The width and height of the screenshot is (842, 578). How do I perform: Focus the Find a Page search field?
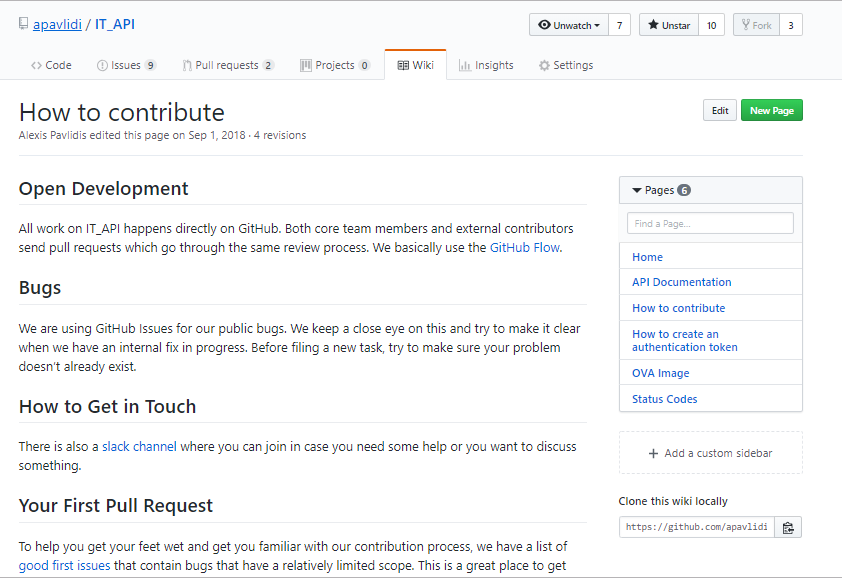click(x=710, y=223)
